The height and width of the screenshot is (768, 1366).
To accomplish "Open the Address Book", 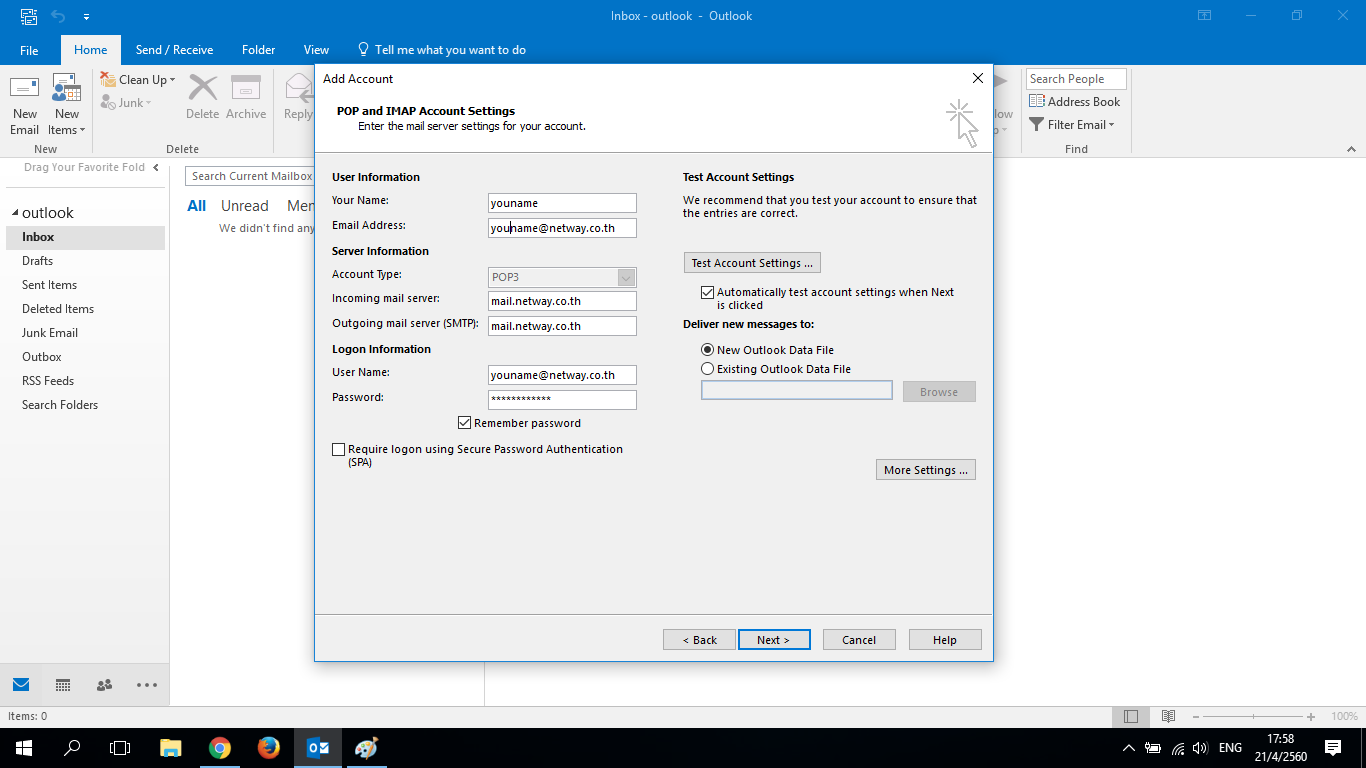I will tap(1075, 102).
